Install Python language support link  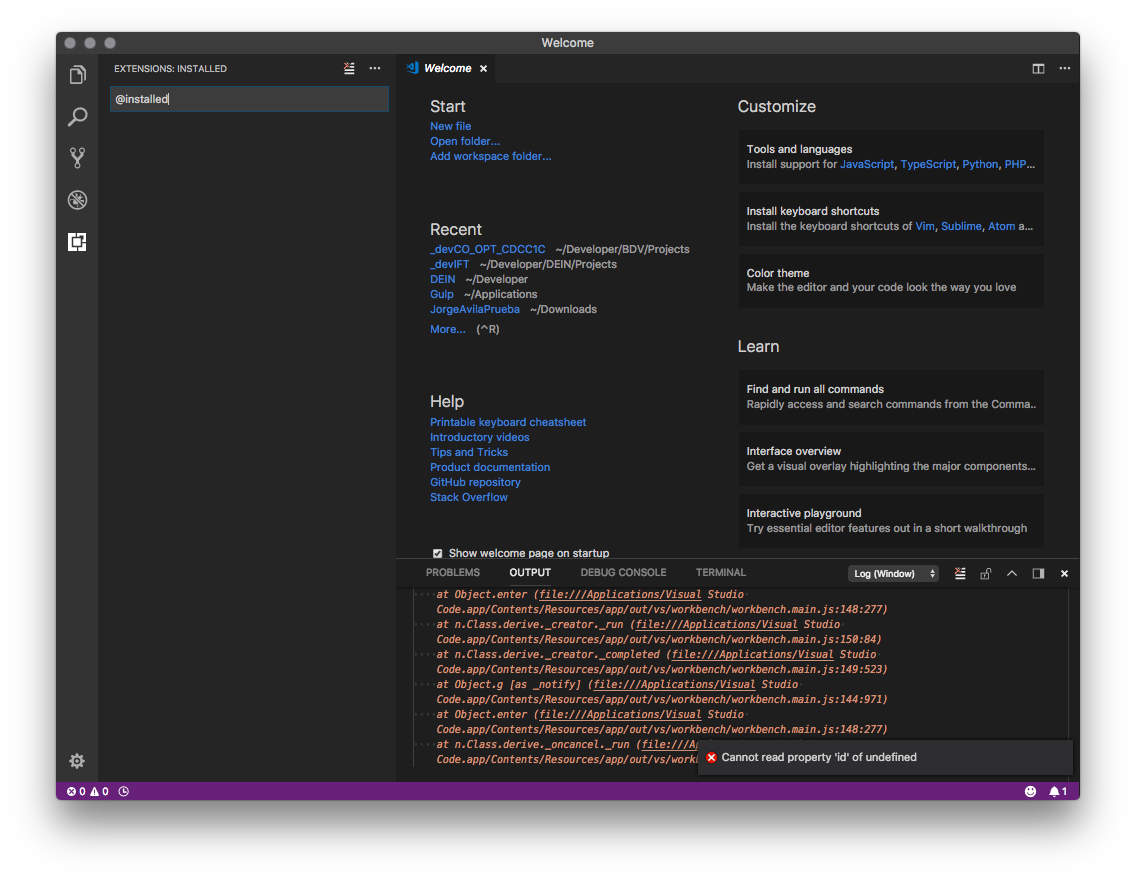point(980,164)
